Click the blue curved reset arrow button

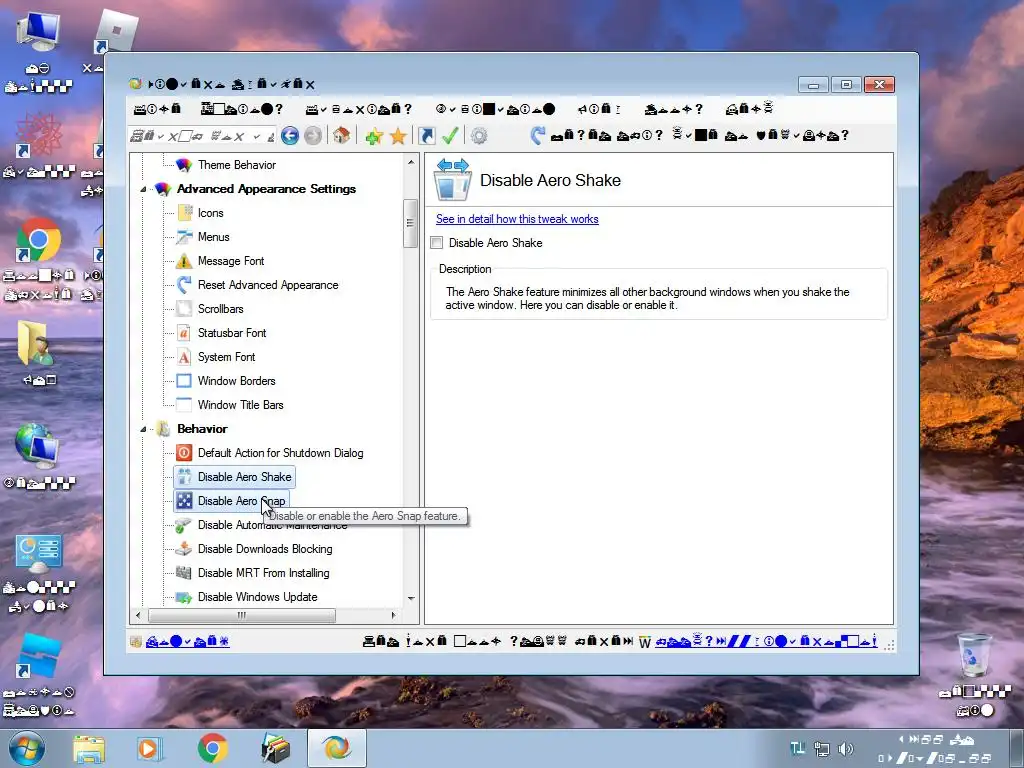pyautogui.click(x=537, y=135)
